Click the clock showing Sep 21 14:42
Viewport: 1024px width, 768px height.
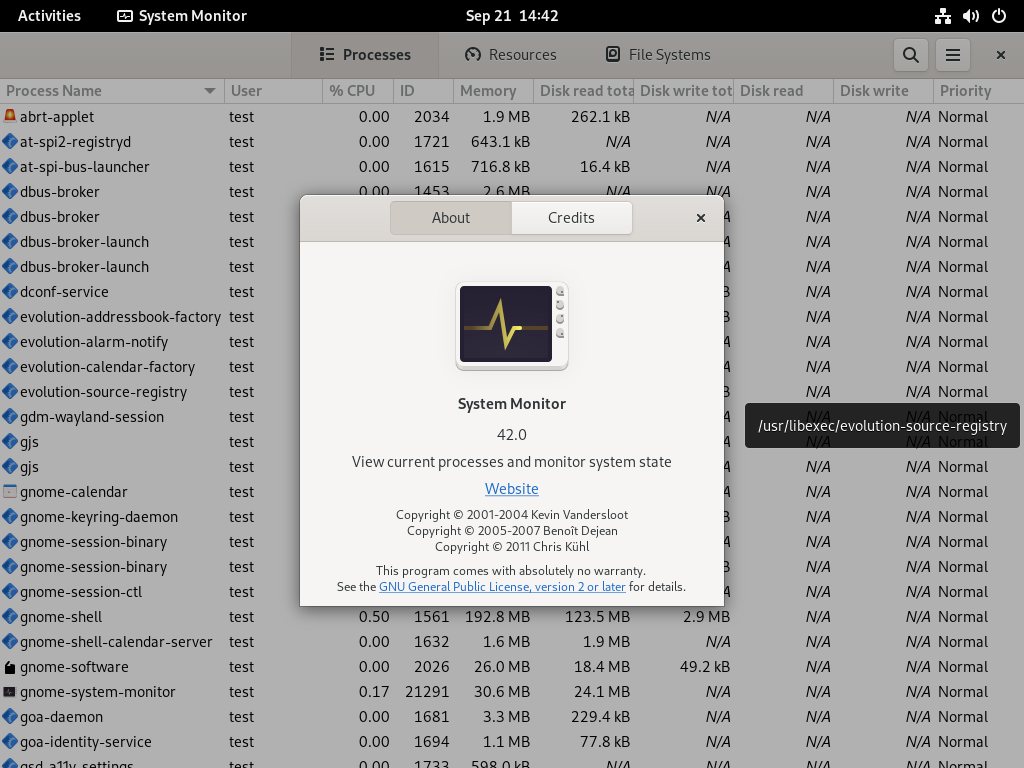tap(512, 16)
